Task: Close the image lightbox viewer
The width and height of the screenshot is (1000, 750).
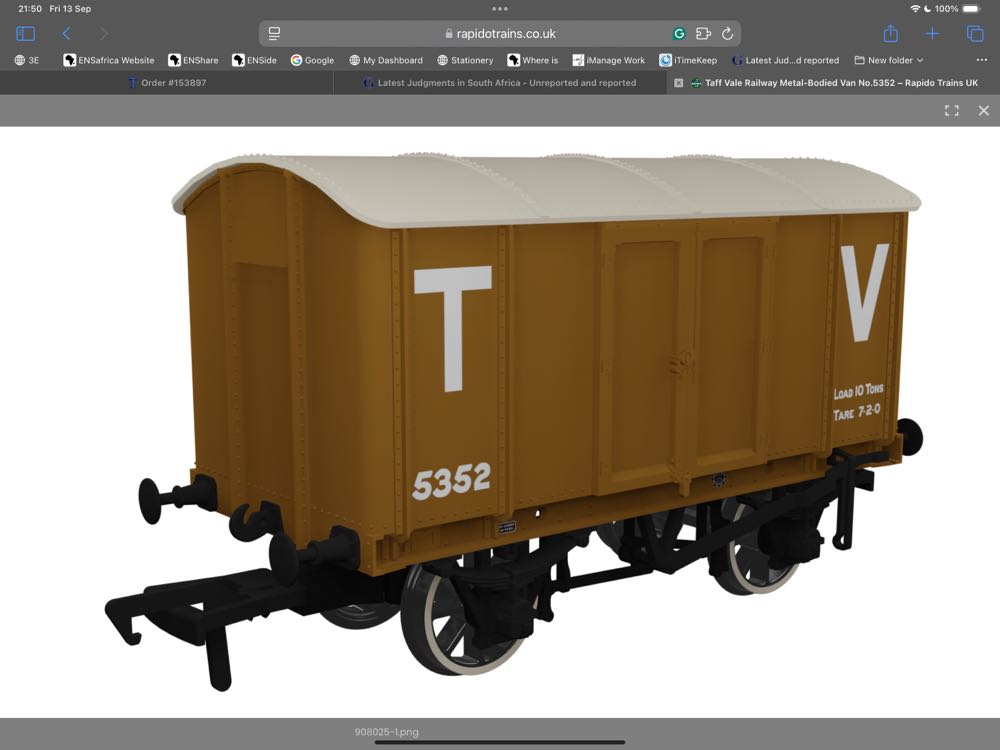Action: [x=983, y=111]
